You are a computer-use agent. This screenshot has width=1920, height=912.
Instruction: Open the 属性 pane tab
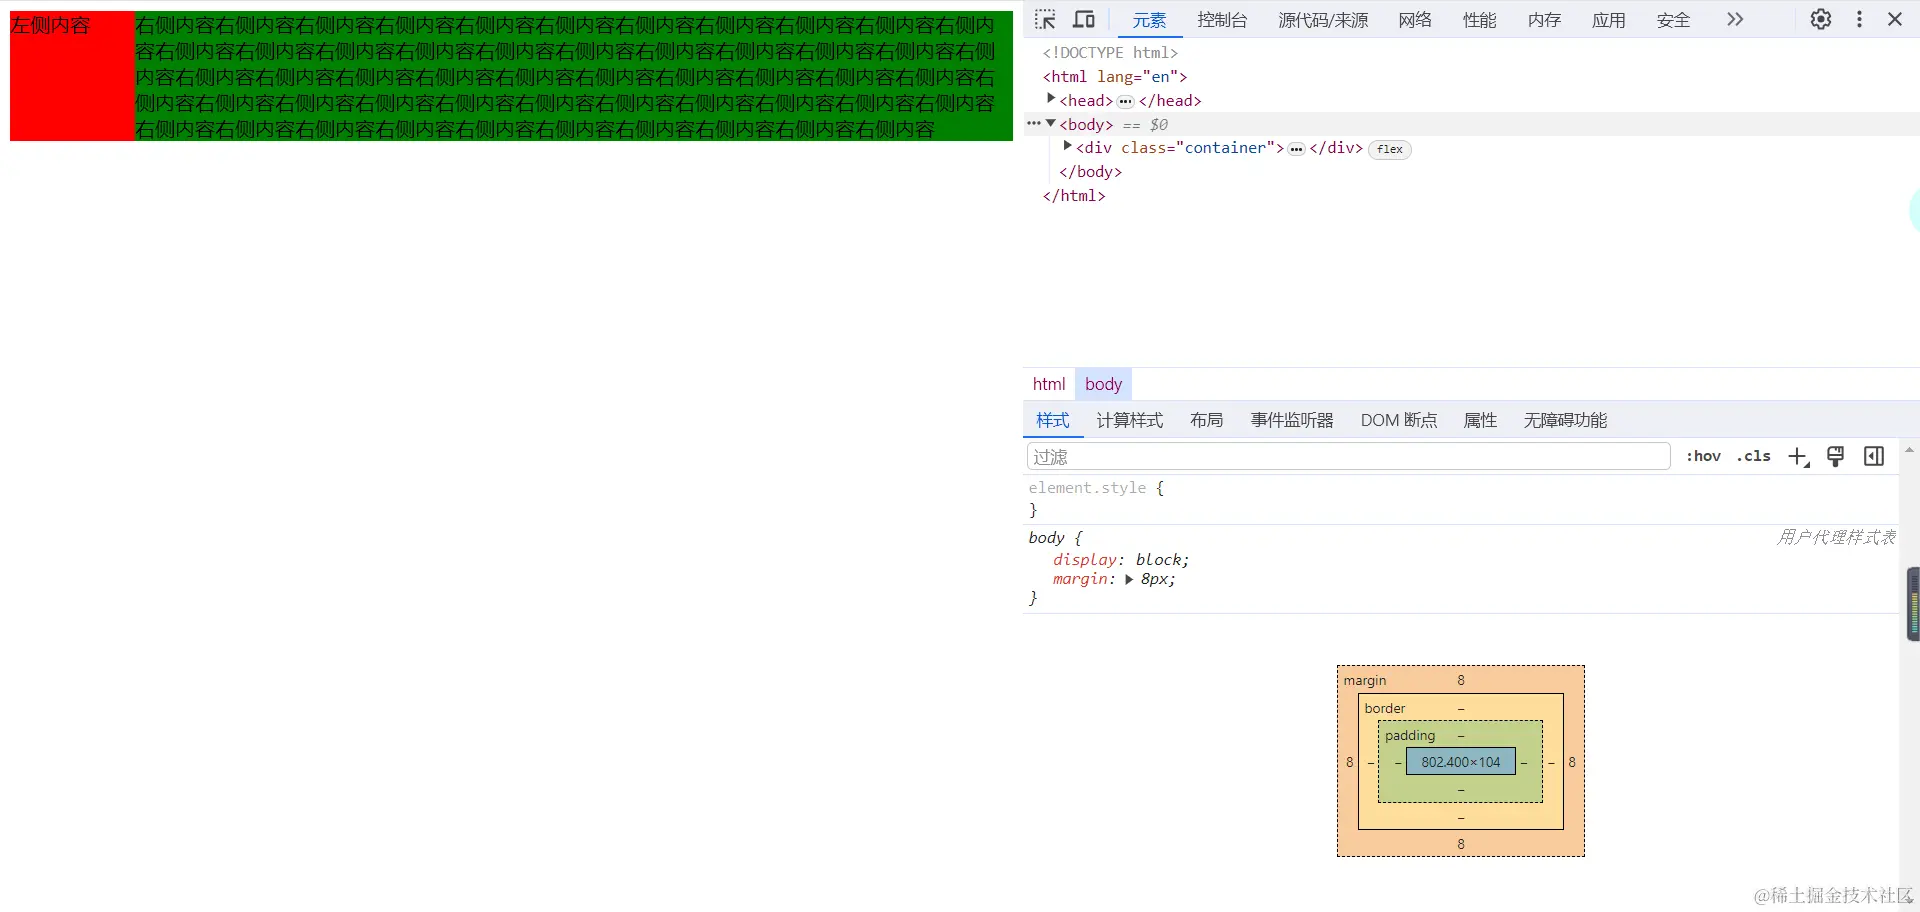click(x=1480, y=421)
